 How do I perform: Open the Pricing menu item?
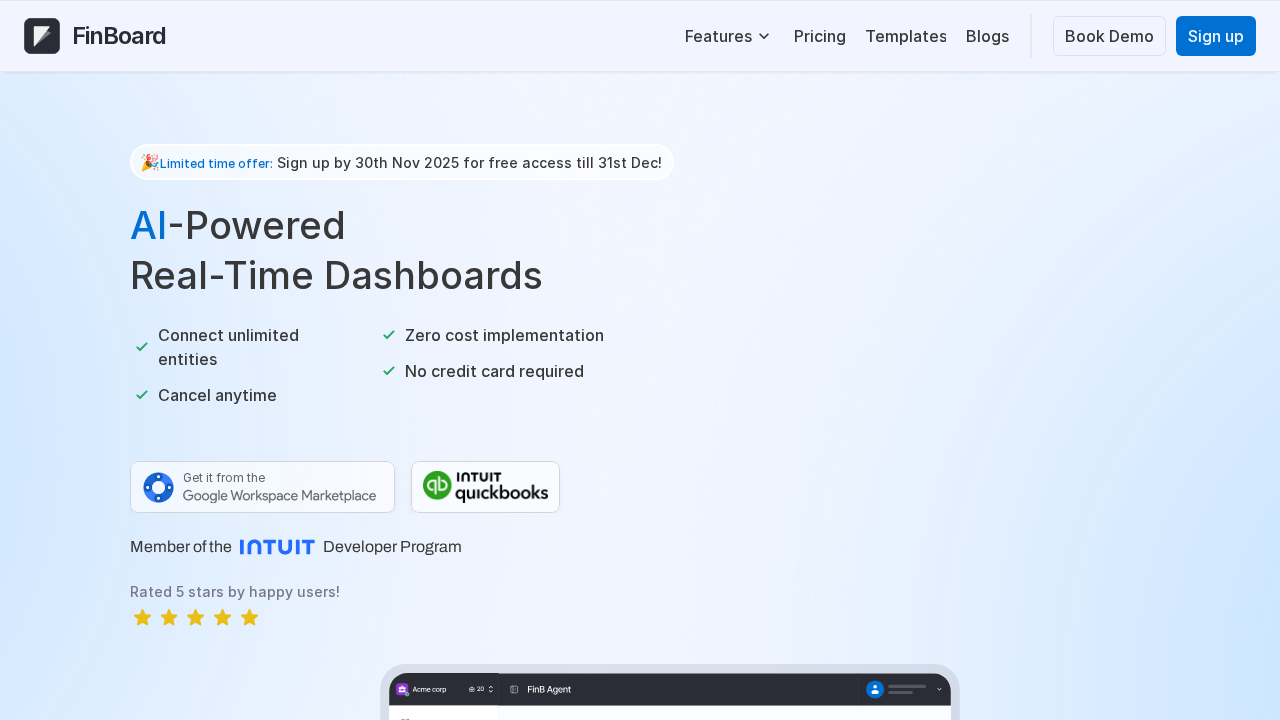click(819, 36)
